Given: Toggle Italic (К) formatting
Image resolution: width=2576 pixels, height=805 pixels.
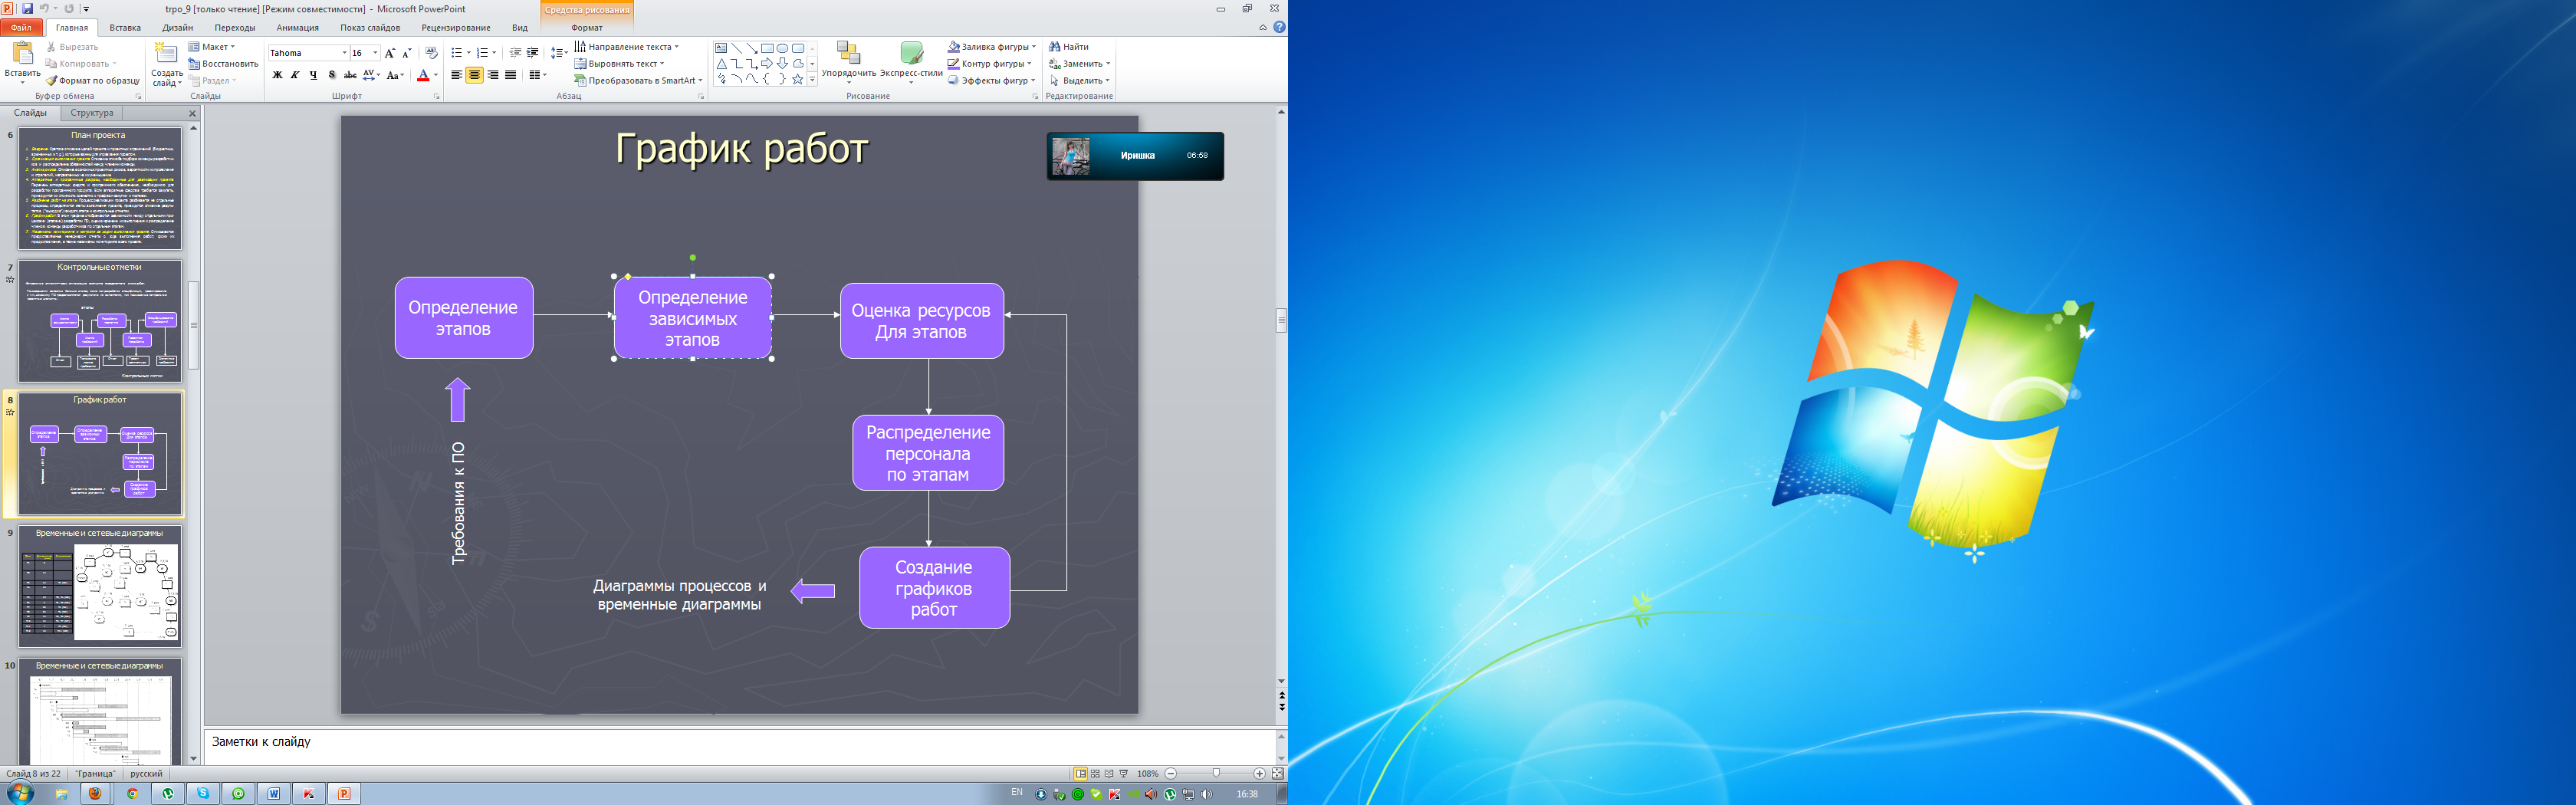Looking at the screenshot, I should (x=295, y=75).
